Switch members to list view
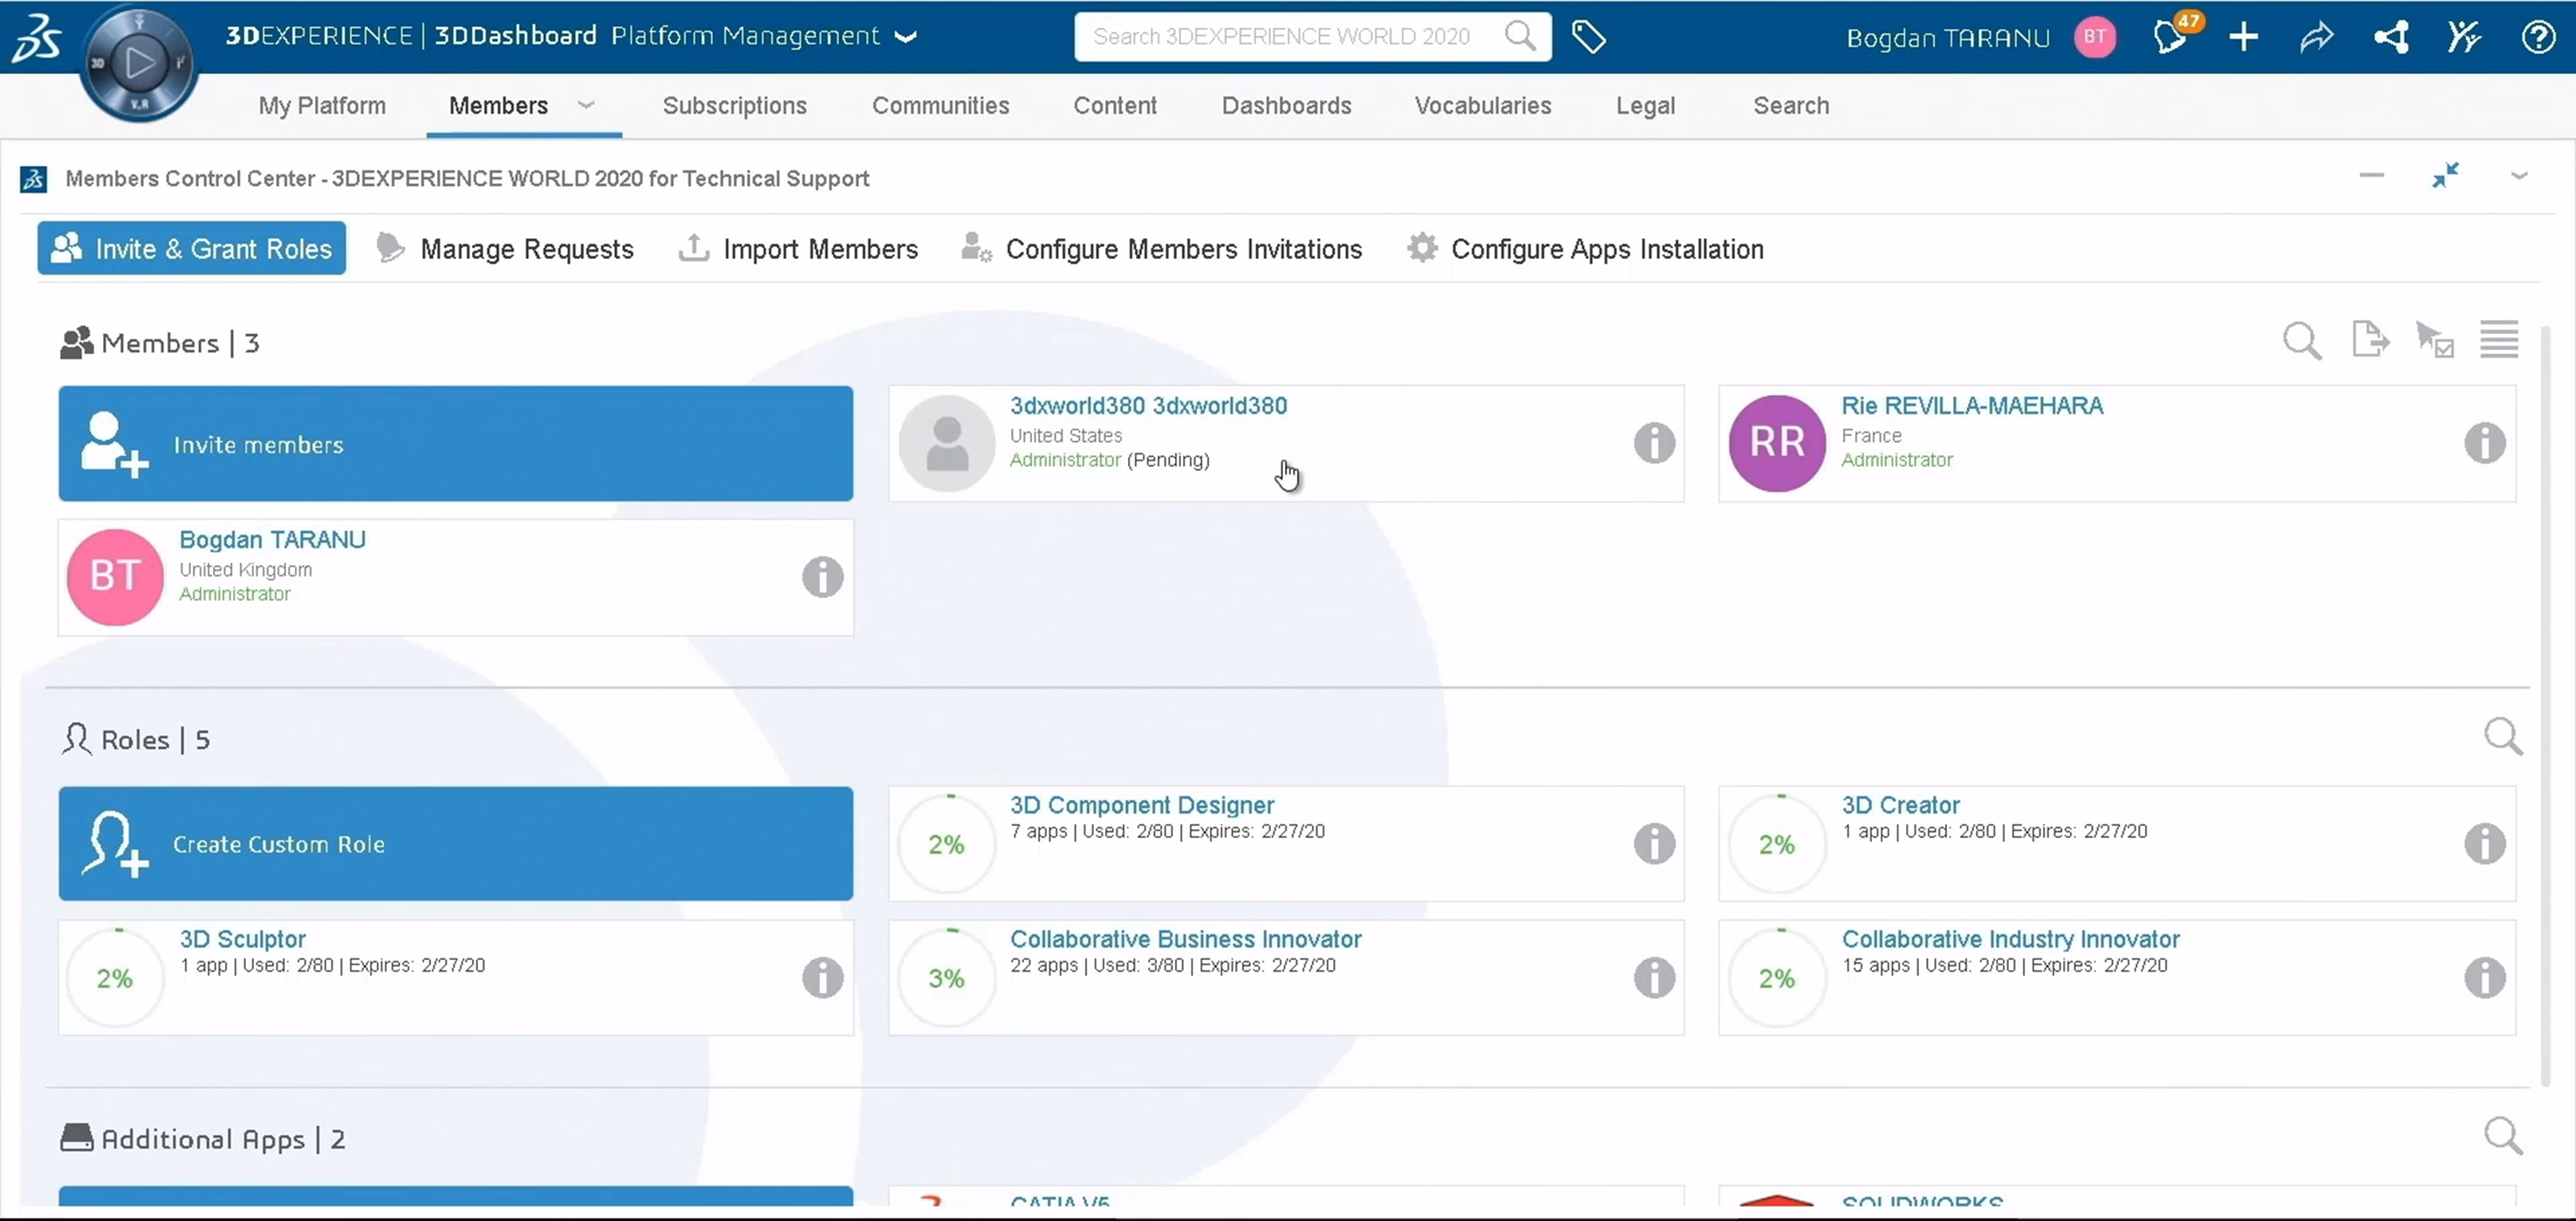This screenshot has width=2576, height=1221. point(2499,340)
